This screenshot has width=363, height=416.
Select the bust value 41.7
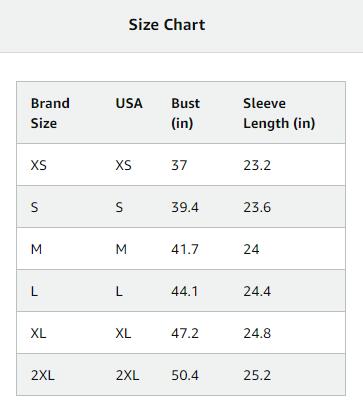[185, 249]
